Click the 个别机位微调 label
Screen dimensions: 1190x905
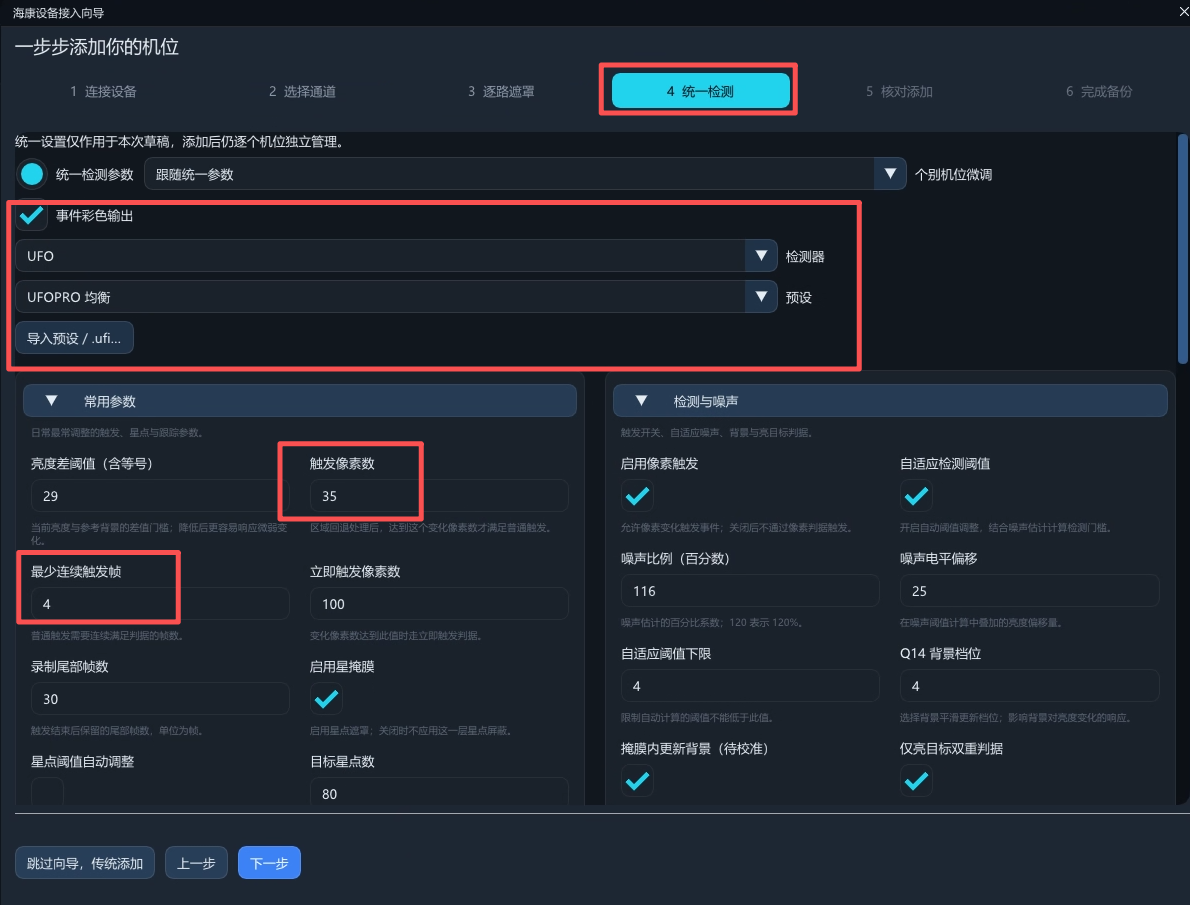(953, 175)
